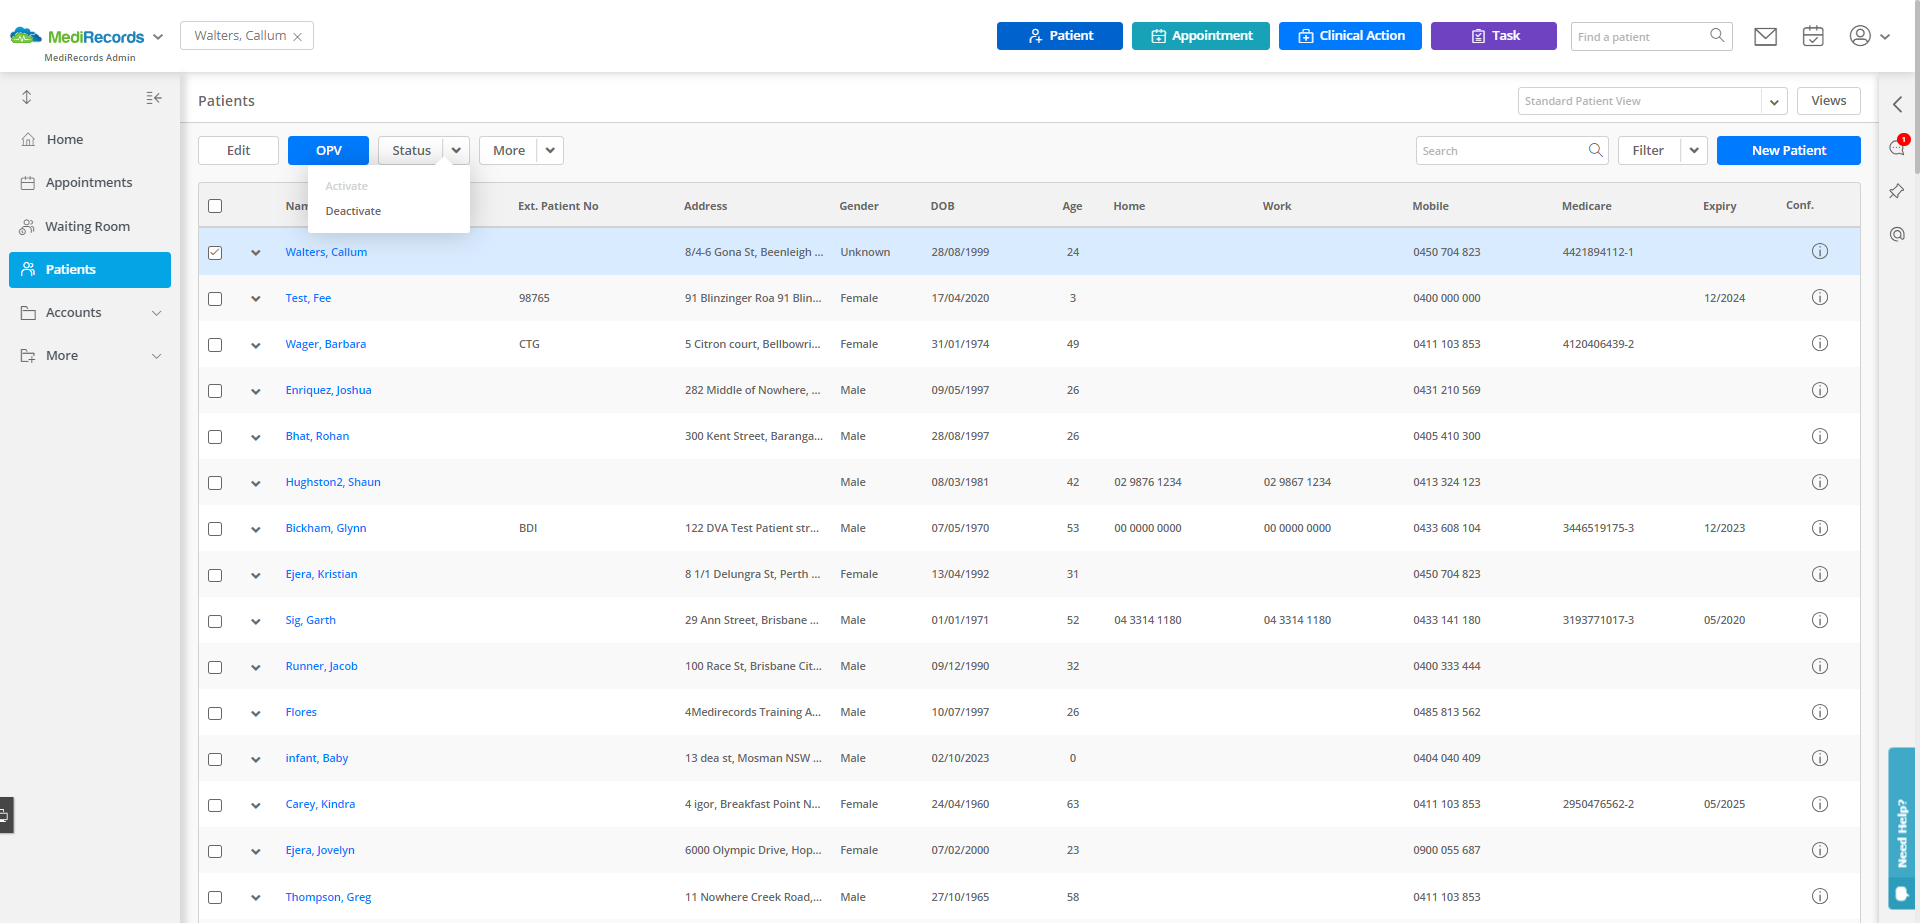Image resolution: width=1920 pixels, height=923 pixels.
Task: Open the user account avatar icon
Action: pos(1860,36)
